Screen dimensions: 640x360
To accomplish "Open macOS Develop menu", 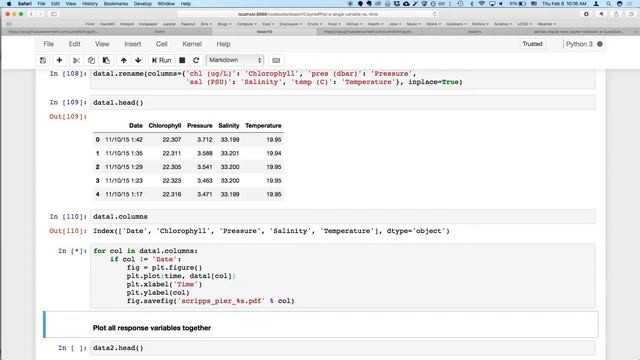I will tap(142, 4).
